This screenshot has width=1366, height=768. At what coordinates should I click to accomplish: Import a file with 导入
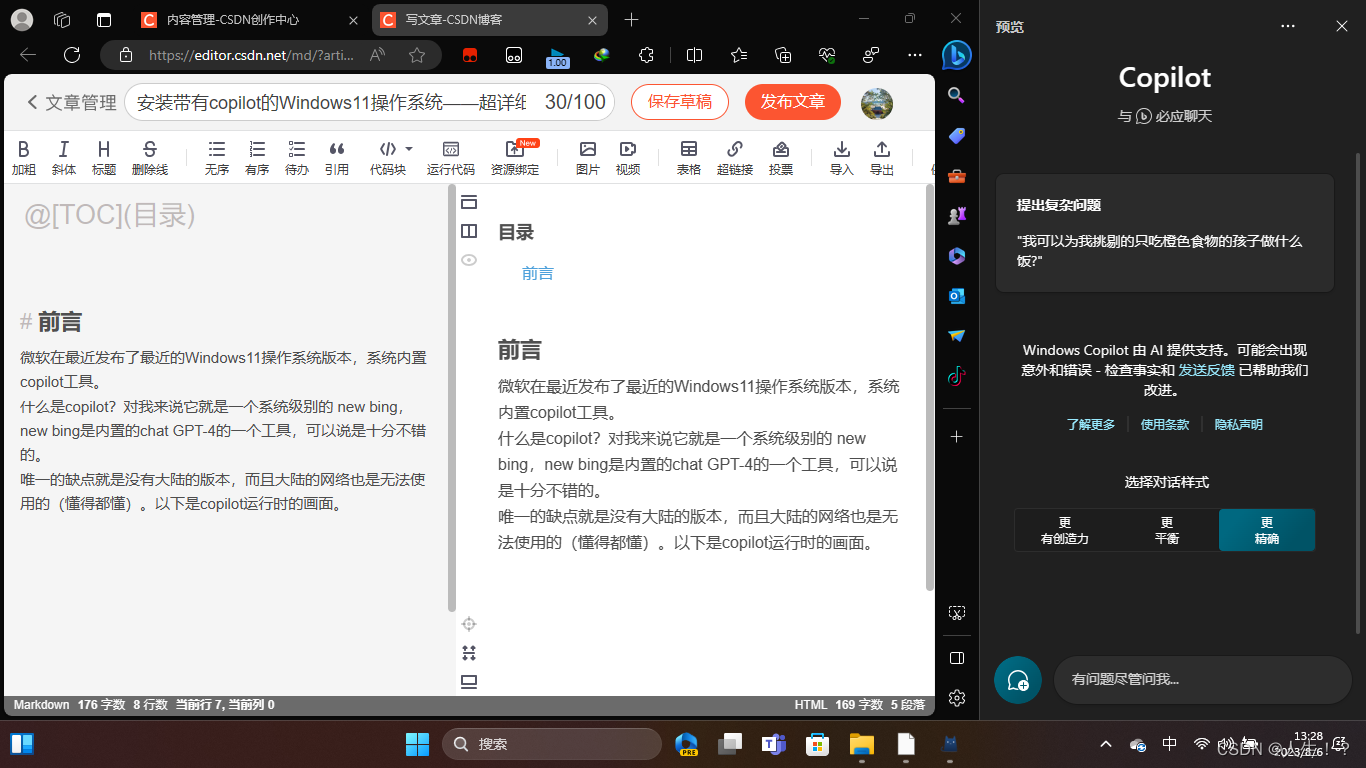(842, 158)
